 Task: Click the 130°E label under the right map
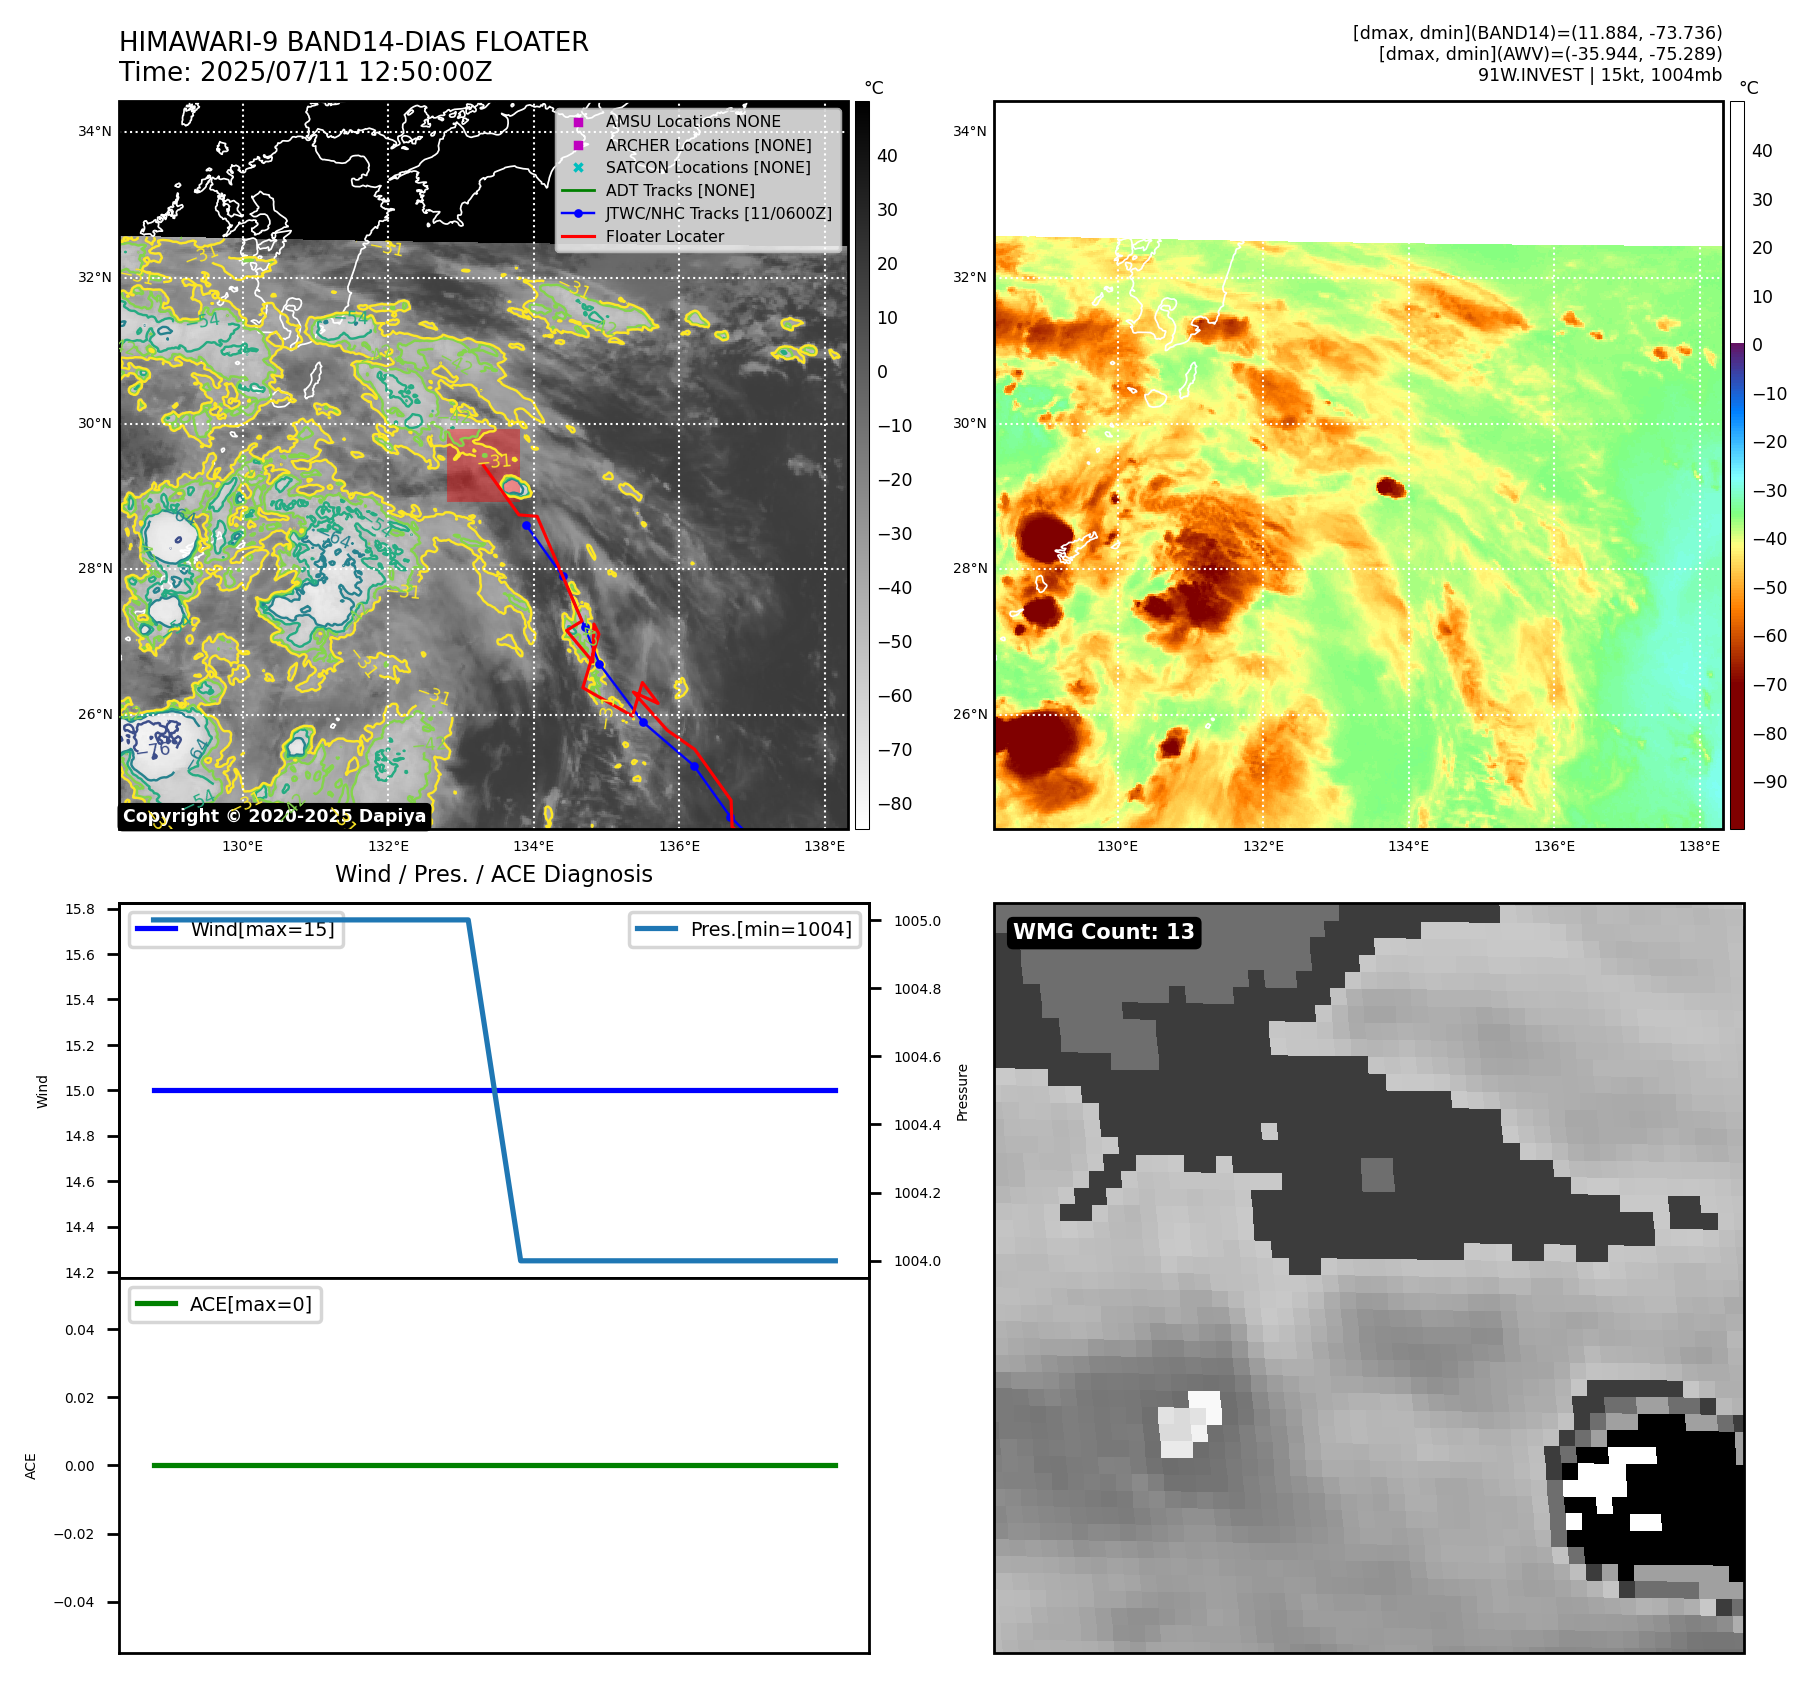[1118, 846]
